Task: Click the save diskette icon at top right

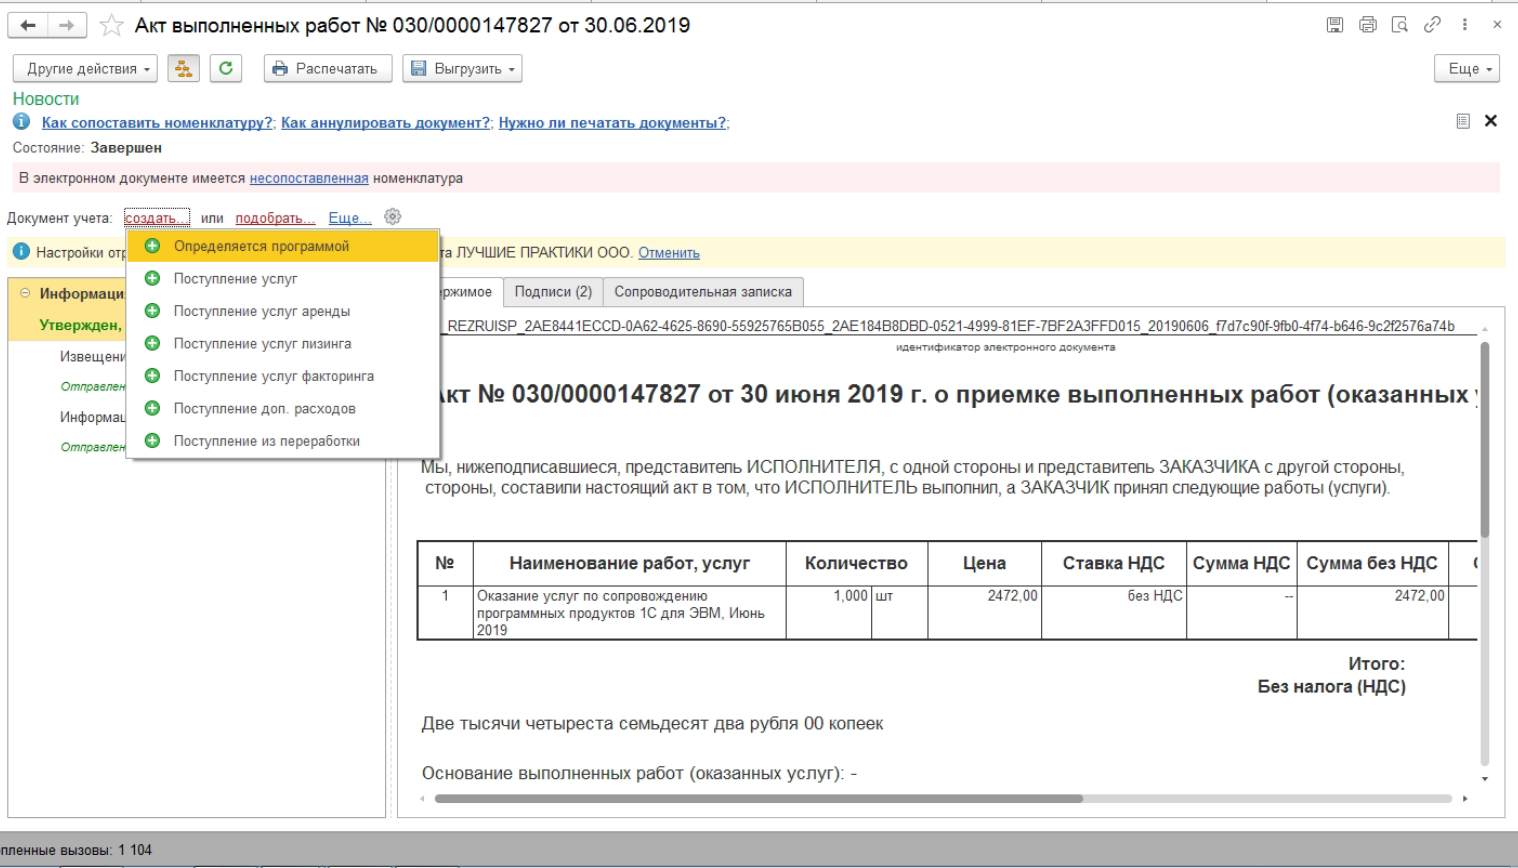Action: click(x=1334, y=25)
